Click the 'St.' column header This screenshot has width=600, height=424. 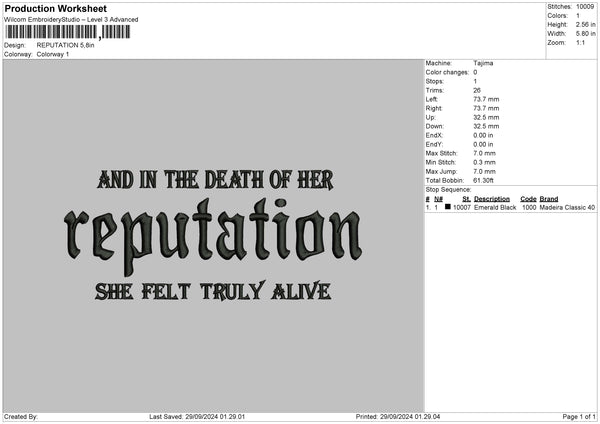point(466,199)
